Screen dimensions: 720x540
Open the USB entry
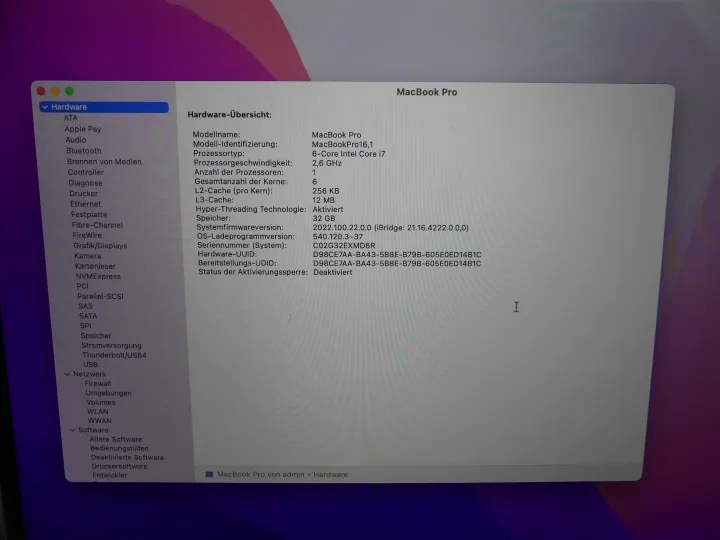pyautogui.click(x=90, y=365)
